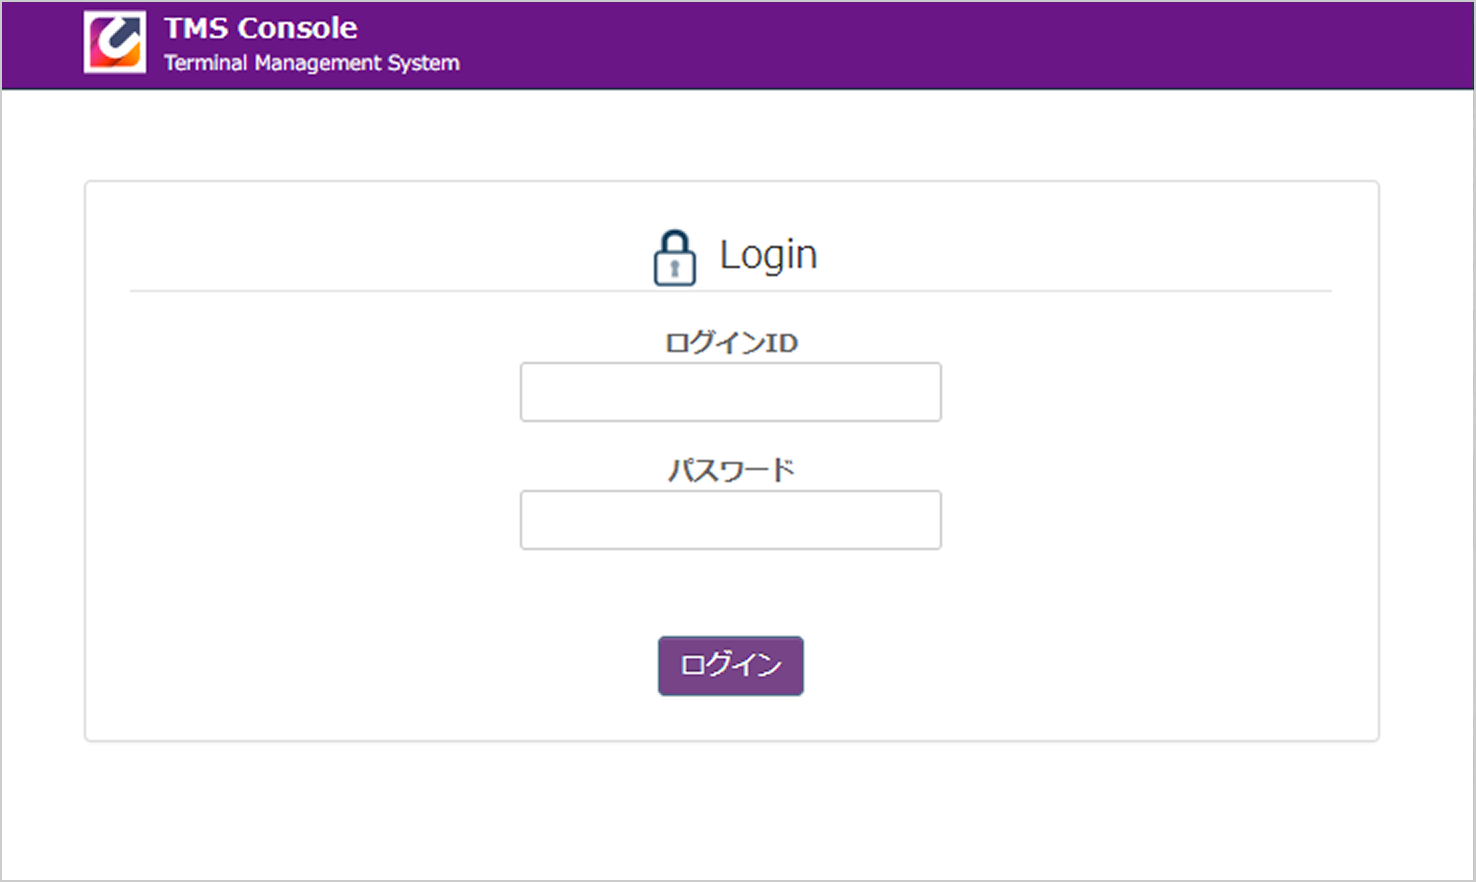The image size is (1476, 882).
Task: Click the word Management in header subtitle
Action: click(x=317, y=63)
